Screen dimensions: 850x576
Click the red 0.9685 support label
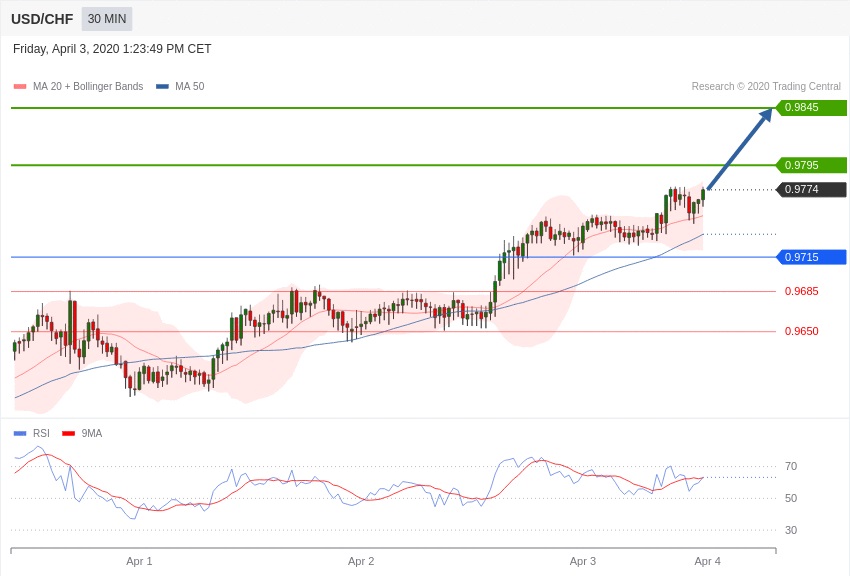(x=802, y=291)
